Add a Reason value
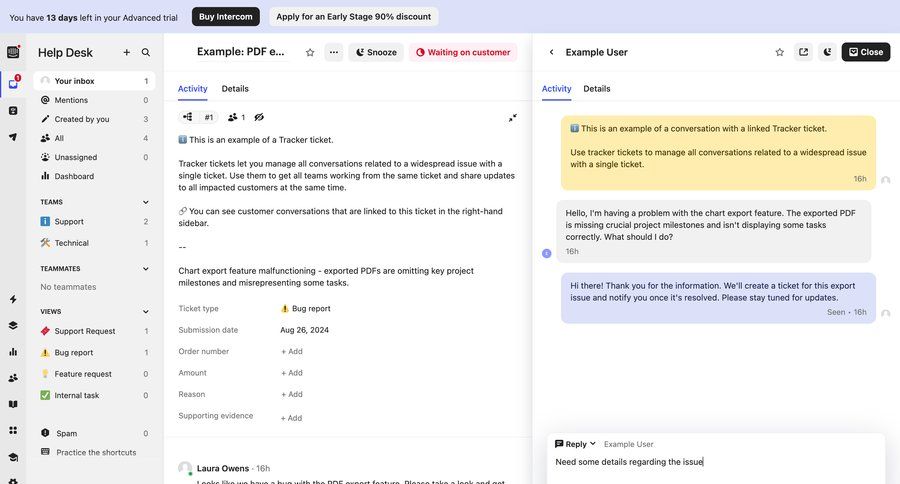 point(292,394)
